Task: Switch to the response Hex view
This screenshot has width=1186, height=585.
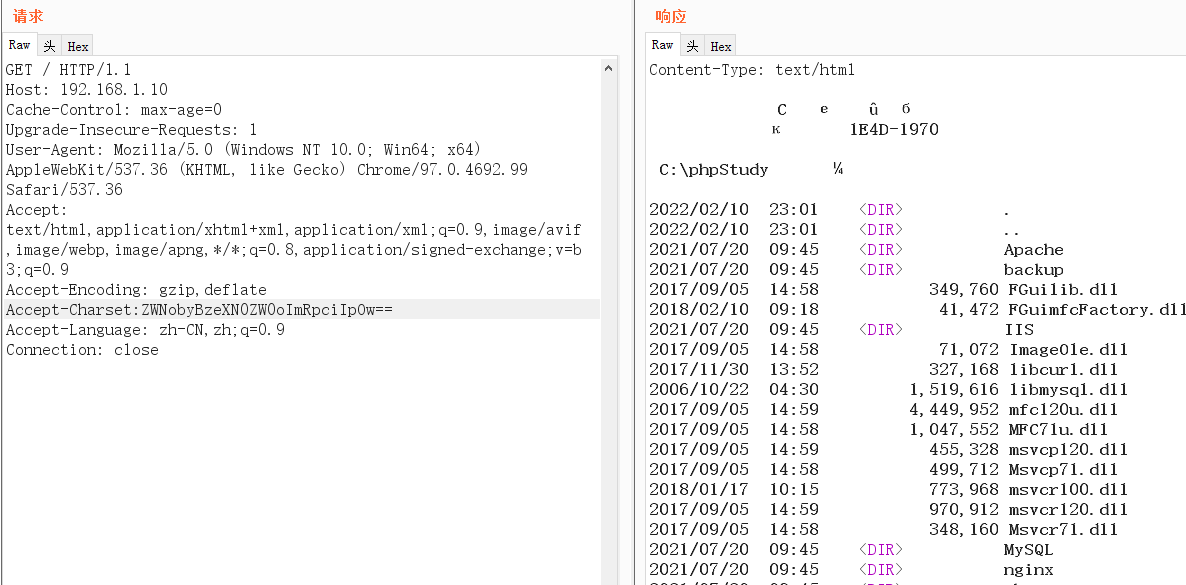Action: (x=720, y=44)
